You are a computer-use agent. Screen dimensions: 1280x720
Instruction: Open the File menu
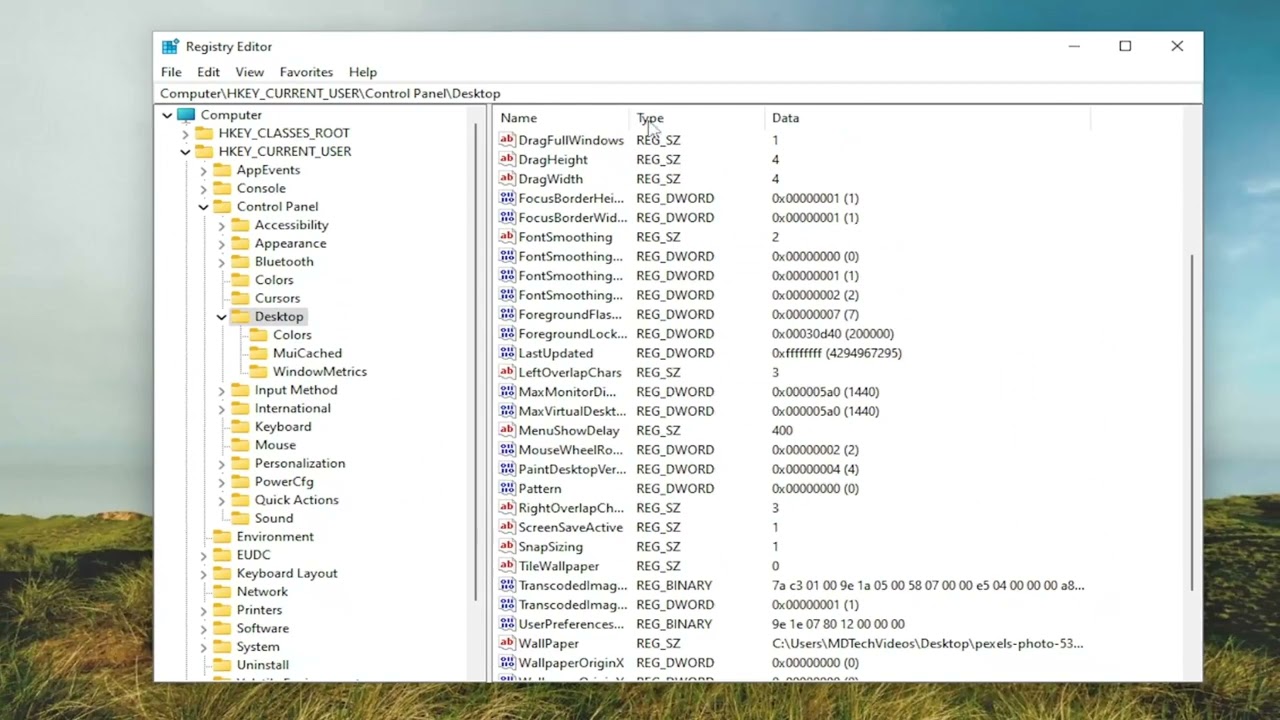tap(171, 72)
